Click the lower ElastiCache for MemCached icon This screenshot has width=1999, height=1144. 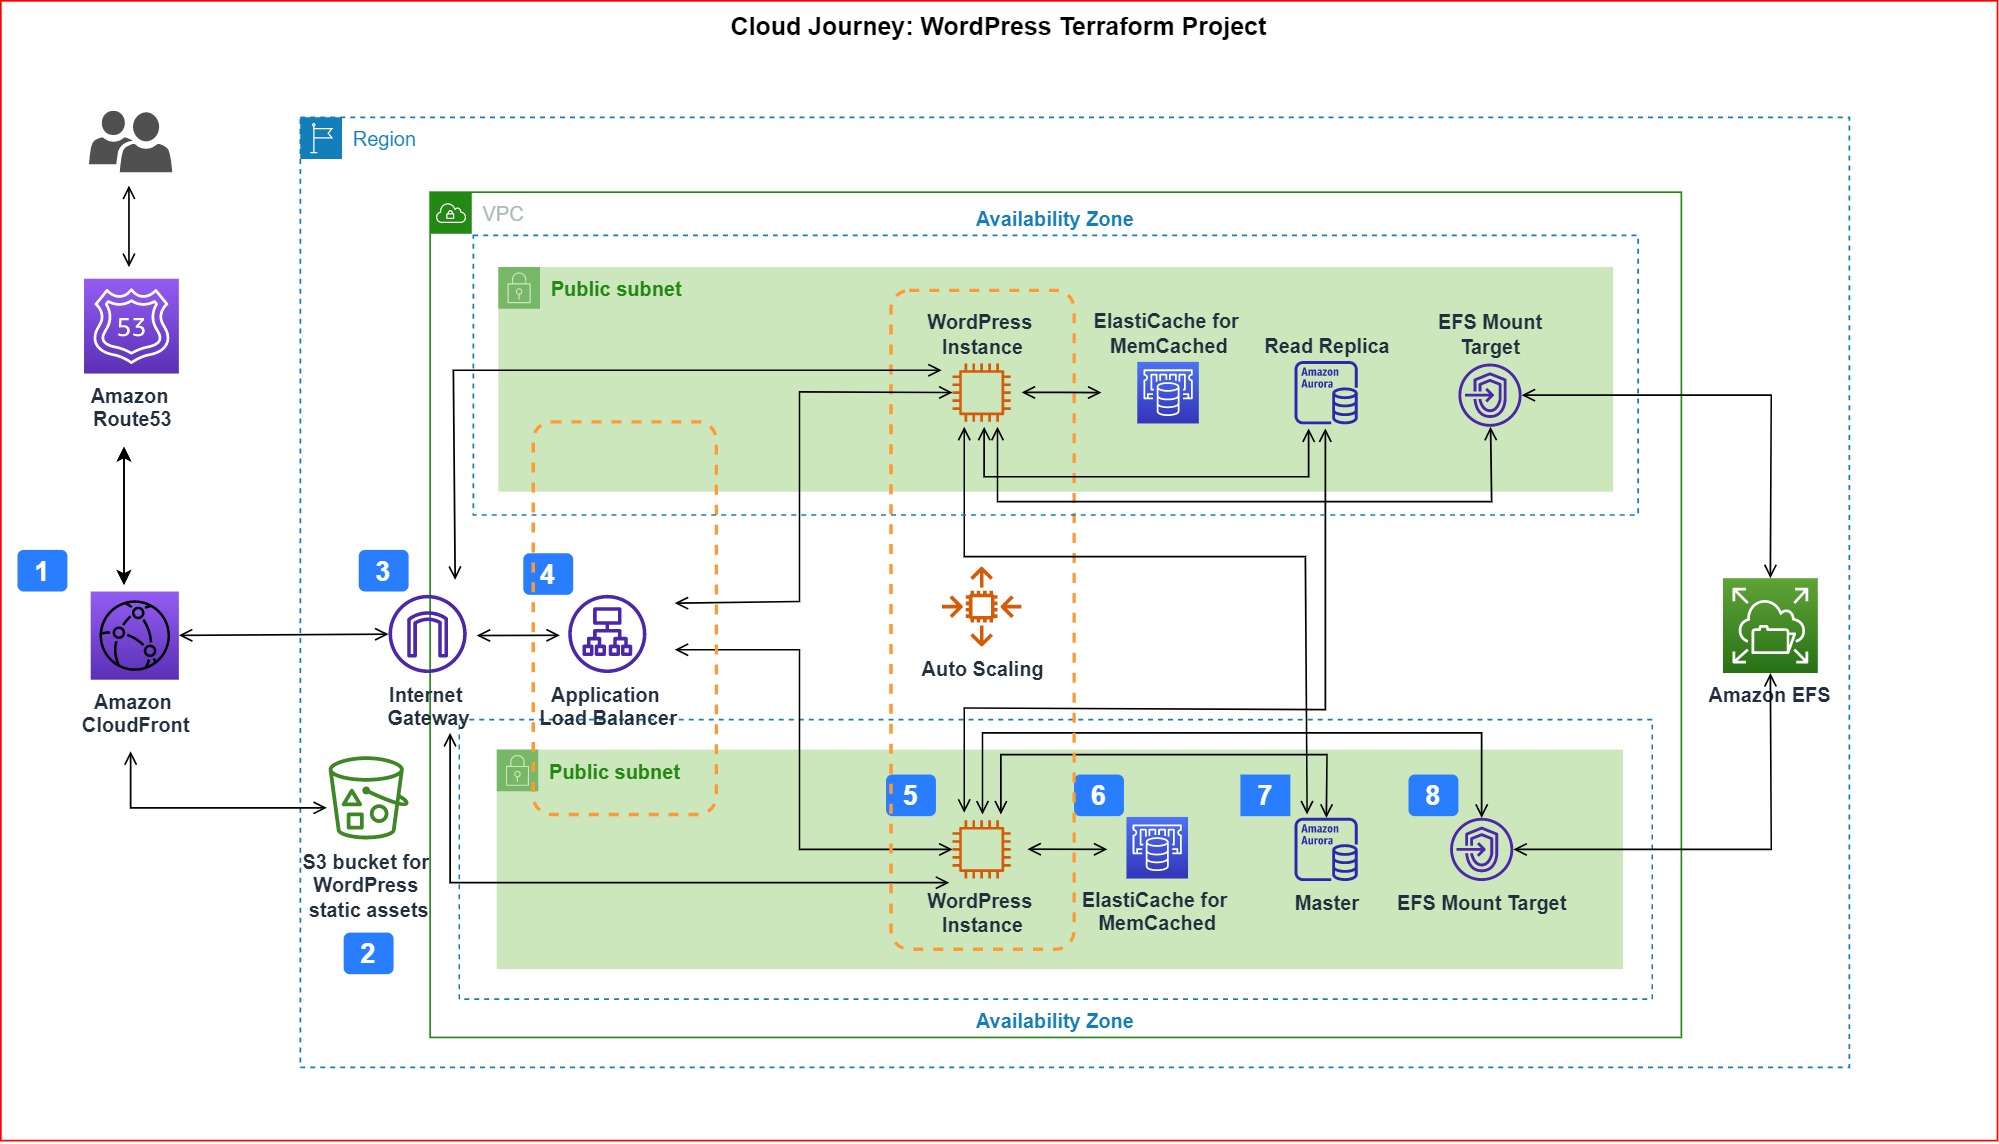(x=1157, y=848)
